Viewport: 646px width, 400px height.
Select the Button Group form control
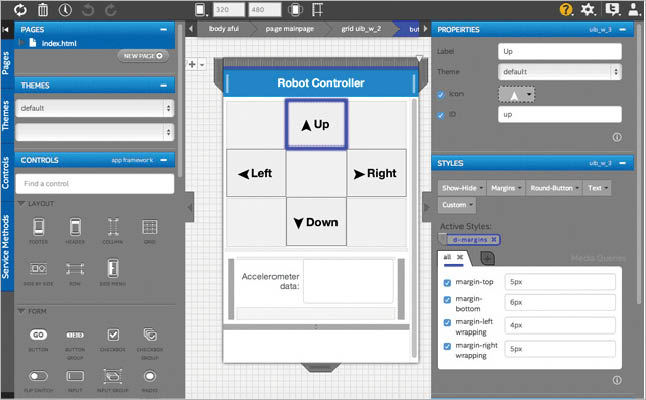click(75, 344)
